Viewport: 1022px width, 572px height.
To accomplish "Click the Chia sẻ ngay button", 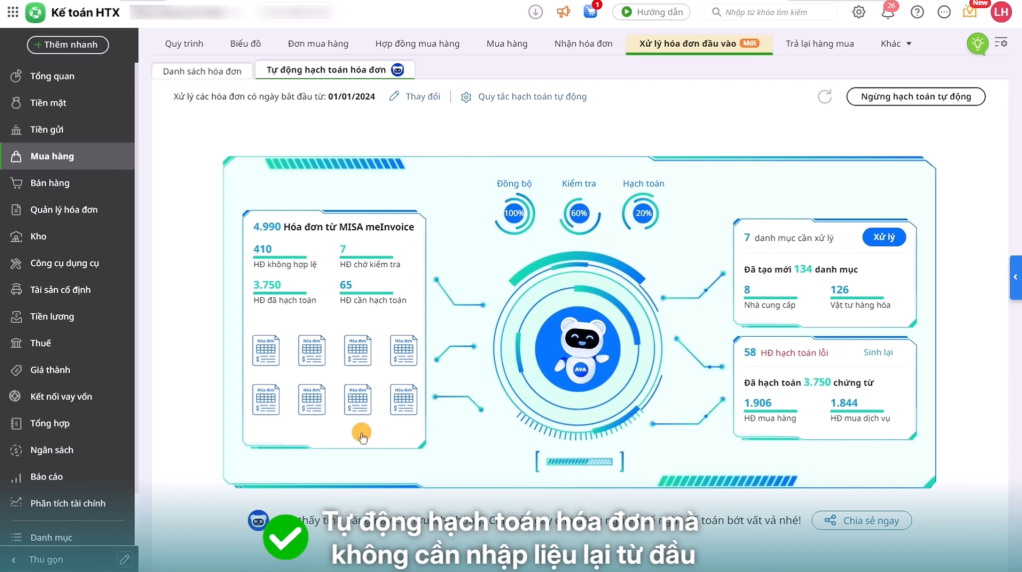I will [x=862, y=521].
